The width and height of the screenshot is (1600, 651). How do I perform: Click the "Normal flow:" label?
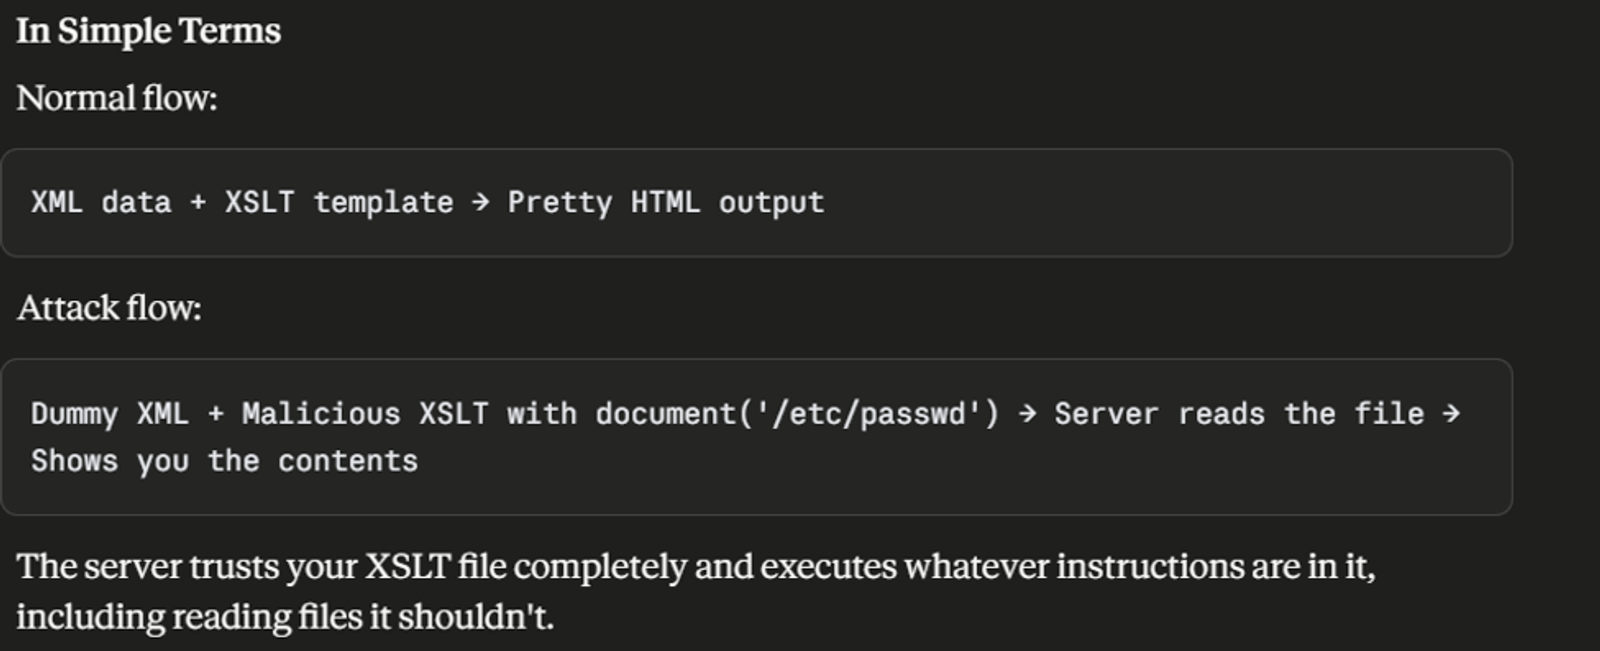coord(116,98)
